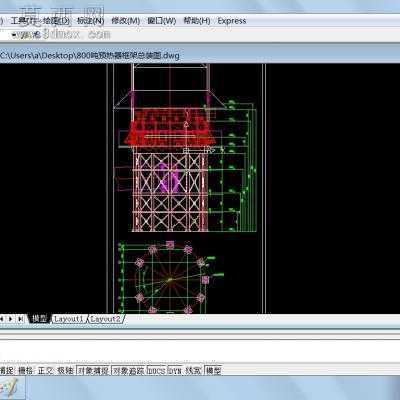This screenshot has height=400, width=400.
Task: Disable 对象追踪 object snap tracking
Action: [128, 370]
